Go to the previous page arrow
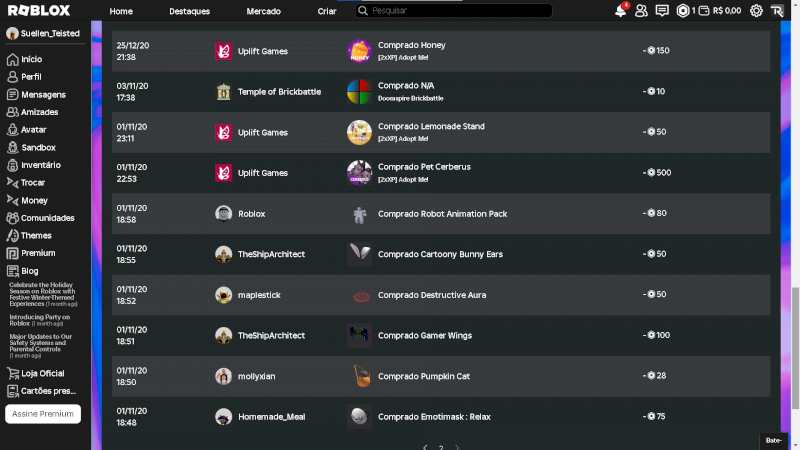This screenshot has height=450, width=800. tap(425, 447)
